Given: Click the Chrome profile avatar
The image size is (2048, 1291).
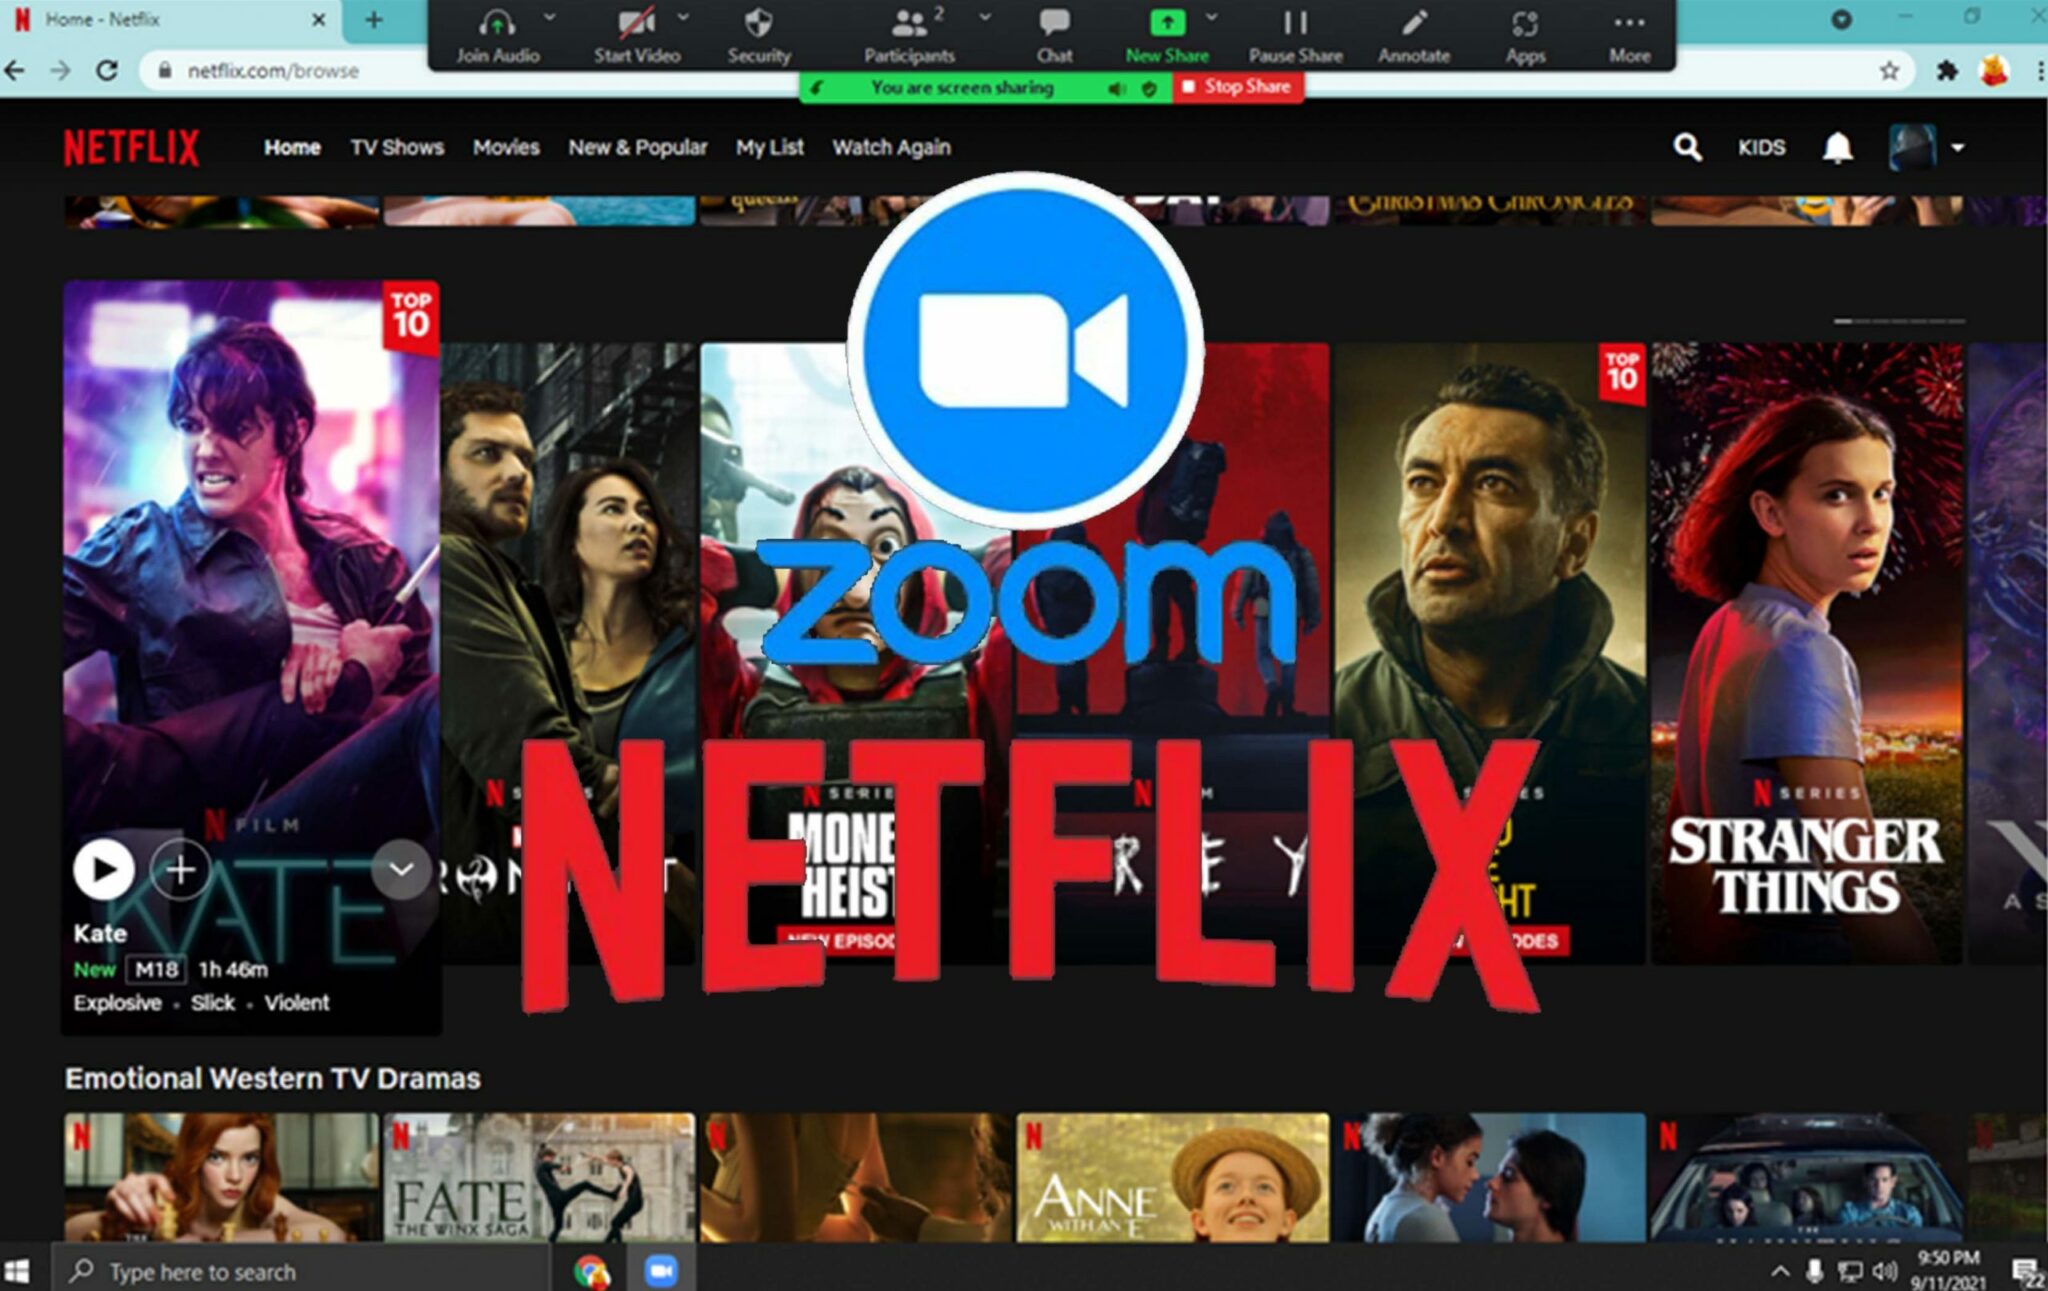Looking at the screenshot, I should pyautogui.click(x=1994, y=71).
